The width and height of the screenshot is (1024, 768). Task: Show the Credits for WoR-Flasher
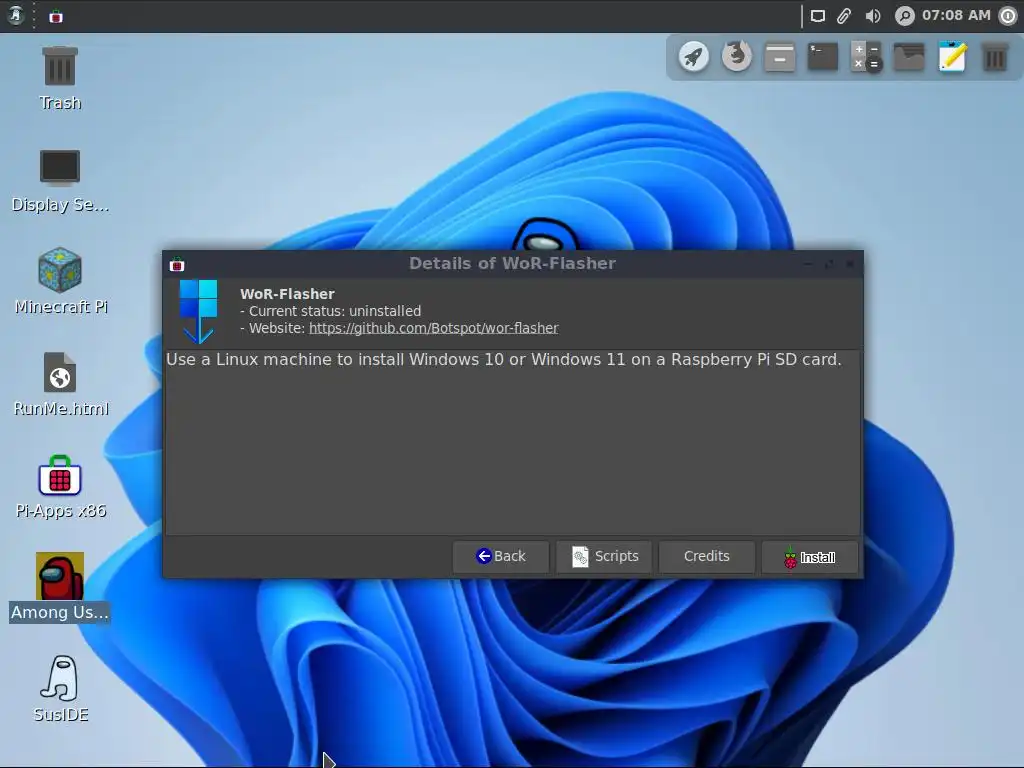click(x=707, y=556)
